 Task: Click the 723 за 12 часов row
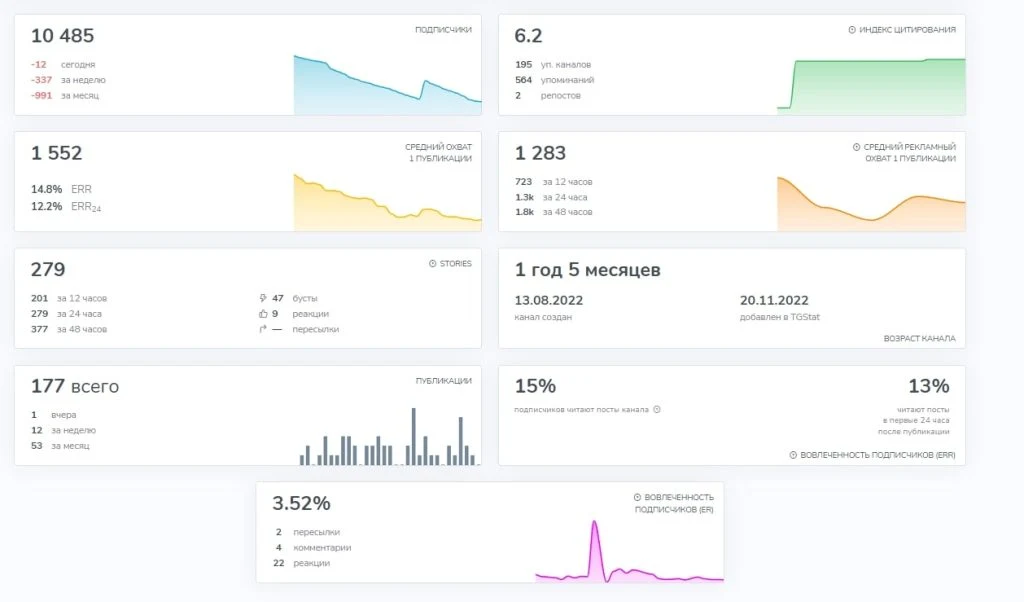pyautogui.click(x=554, y=182)
